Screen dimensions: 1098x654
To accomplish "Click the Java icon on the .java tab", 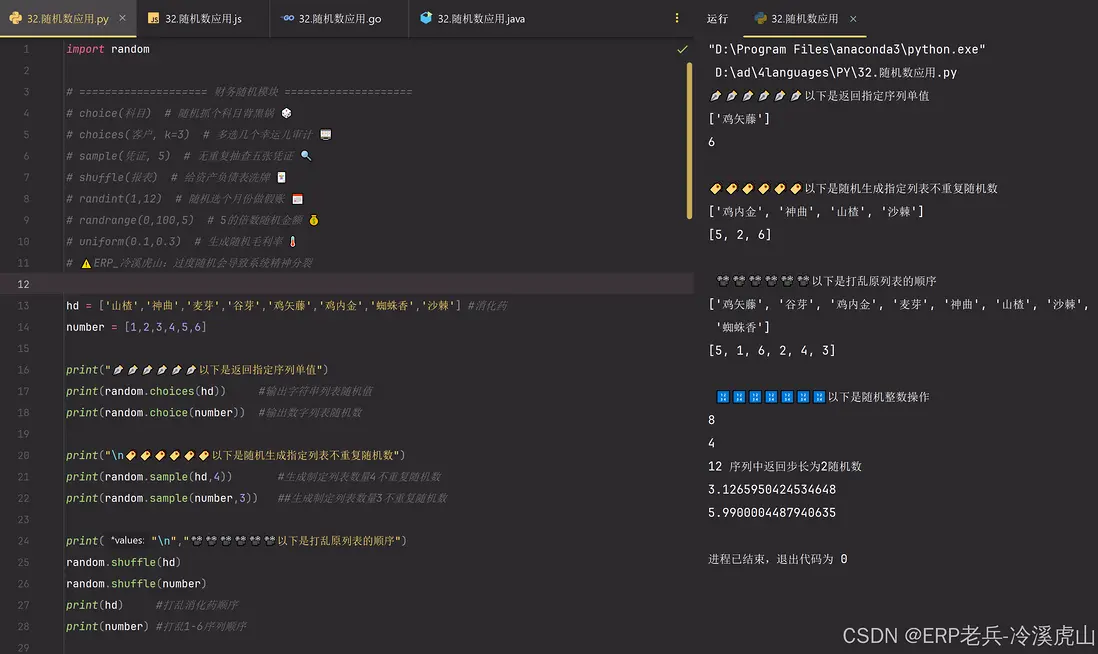I will [x=426, y=19].
